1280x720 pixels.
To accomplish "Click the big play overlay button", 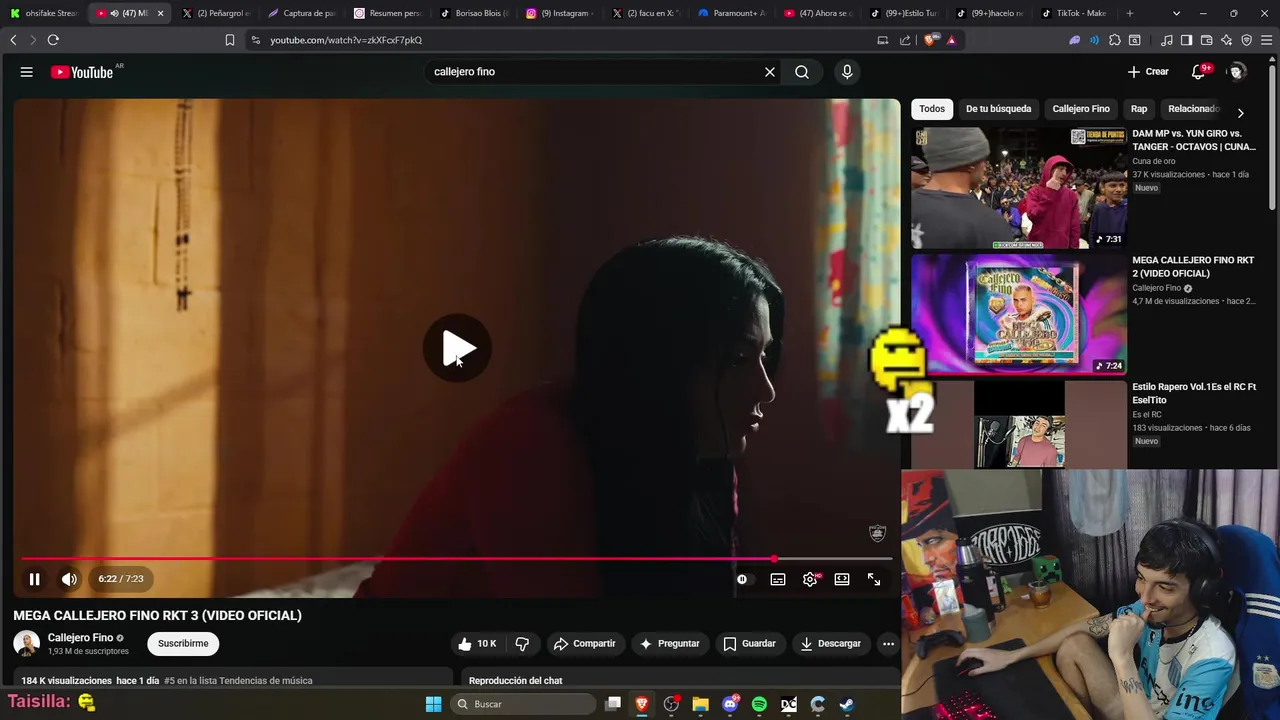I will pyautogui.click(x=457, y=348).
